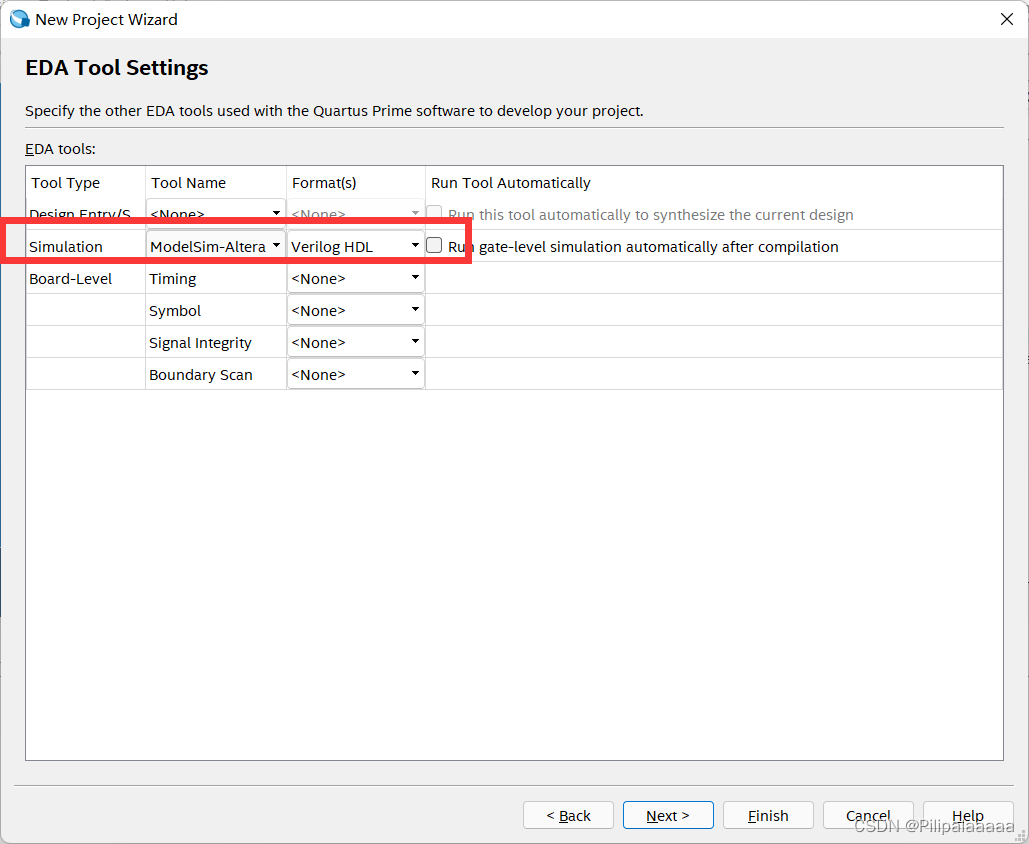Open Help for the wizard

[968, 815]
